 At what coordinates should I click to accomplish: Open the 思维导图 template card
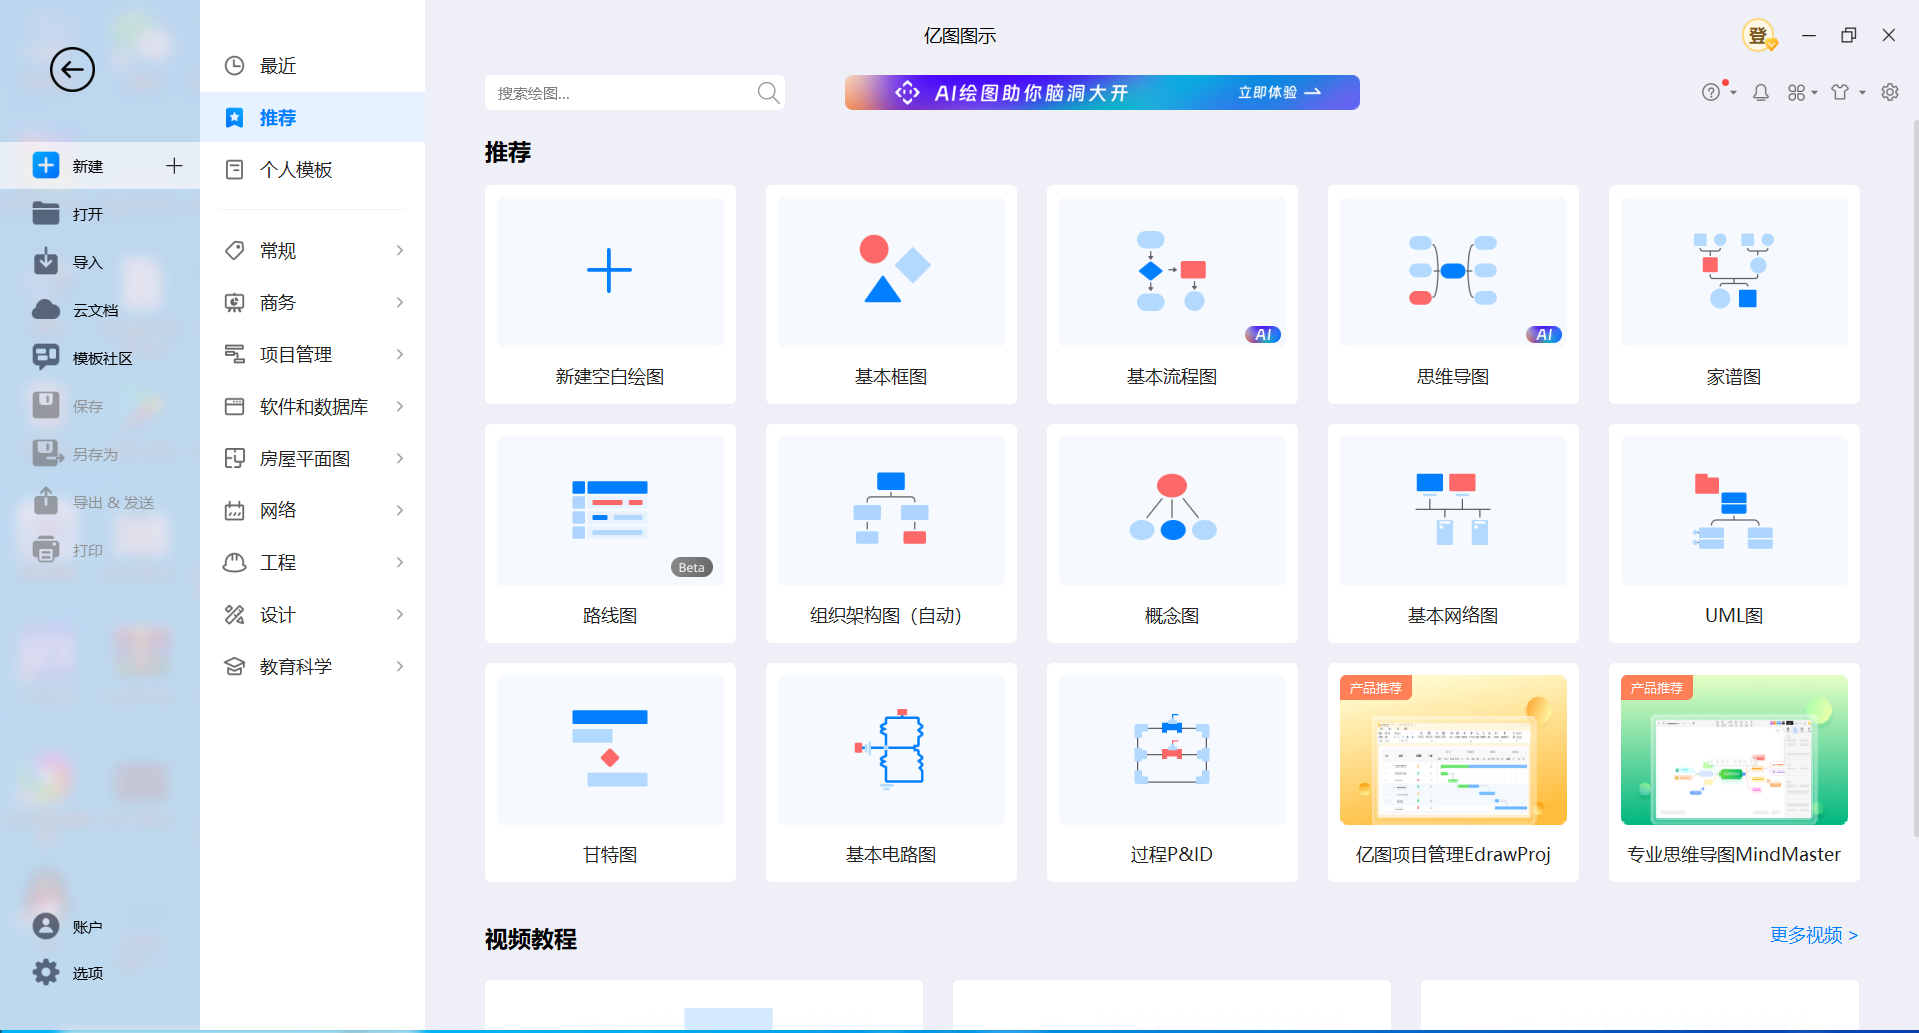[x=1453, y=294]
